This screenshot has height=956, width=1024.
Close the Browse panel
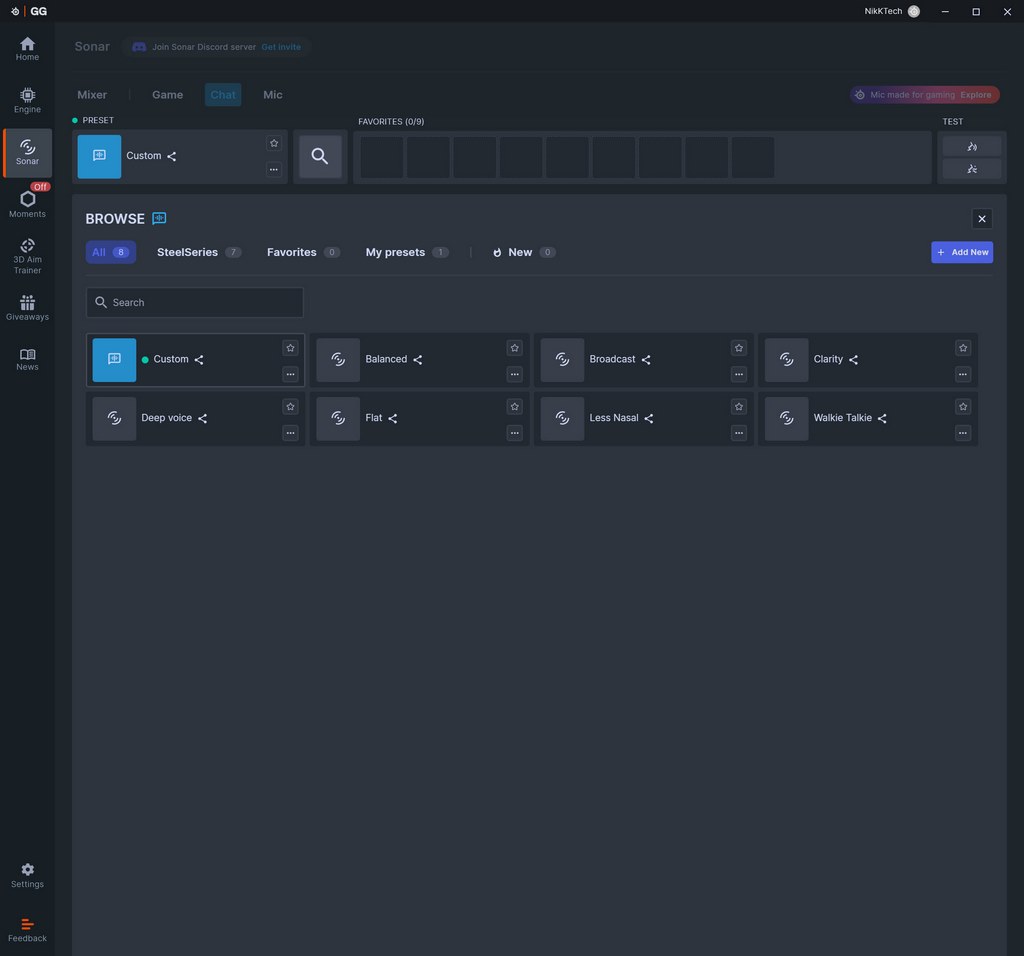(982, 219)
